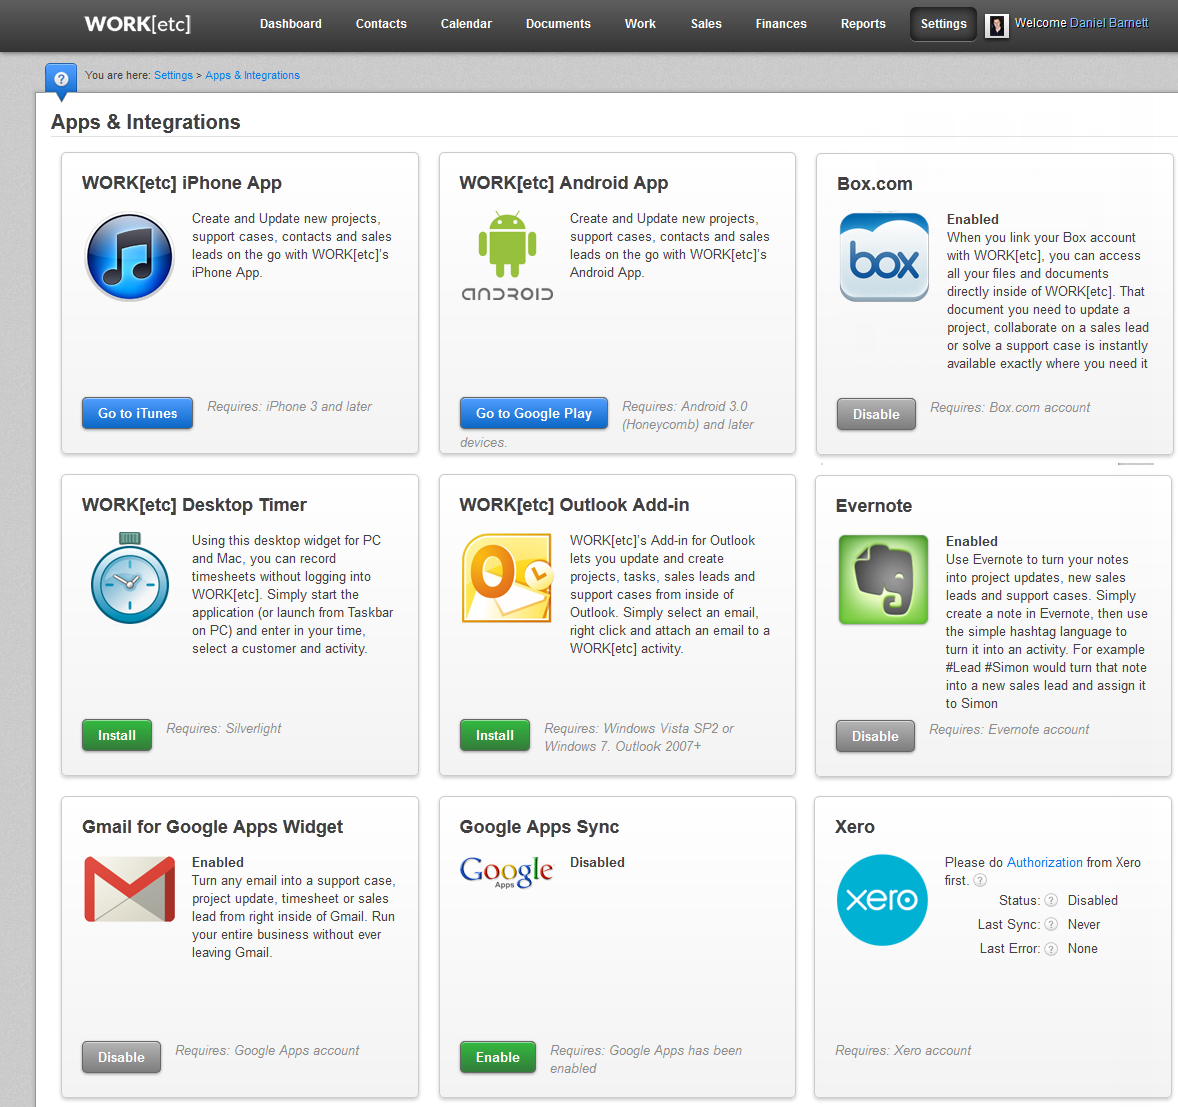Disable the Evernote integration
The height and width of the screenshot is (1107, 1178).
(x=875, y=736)
